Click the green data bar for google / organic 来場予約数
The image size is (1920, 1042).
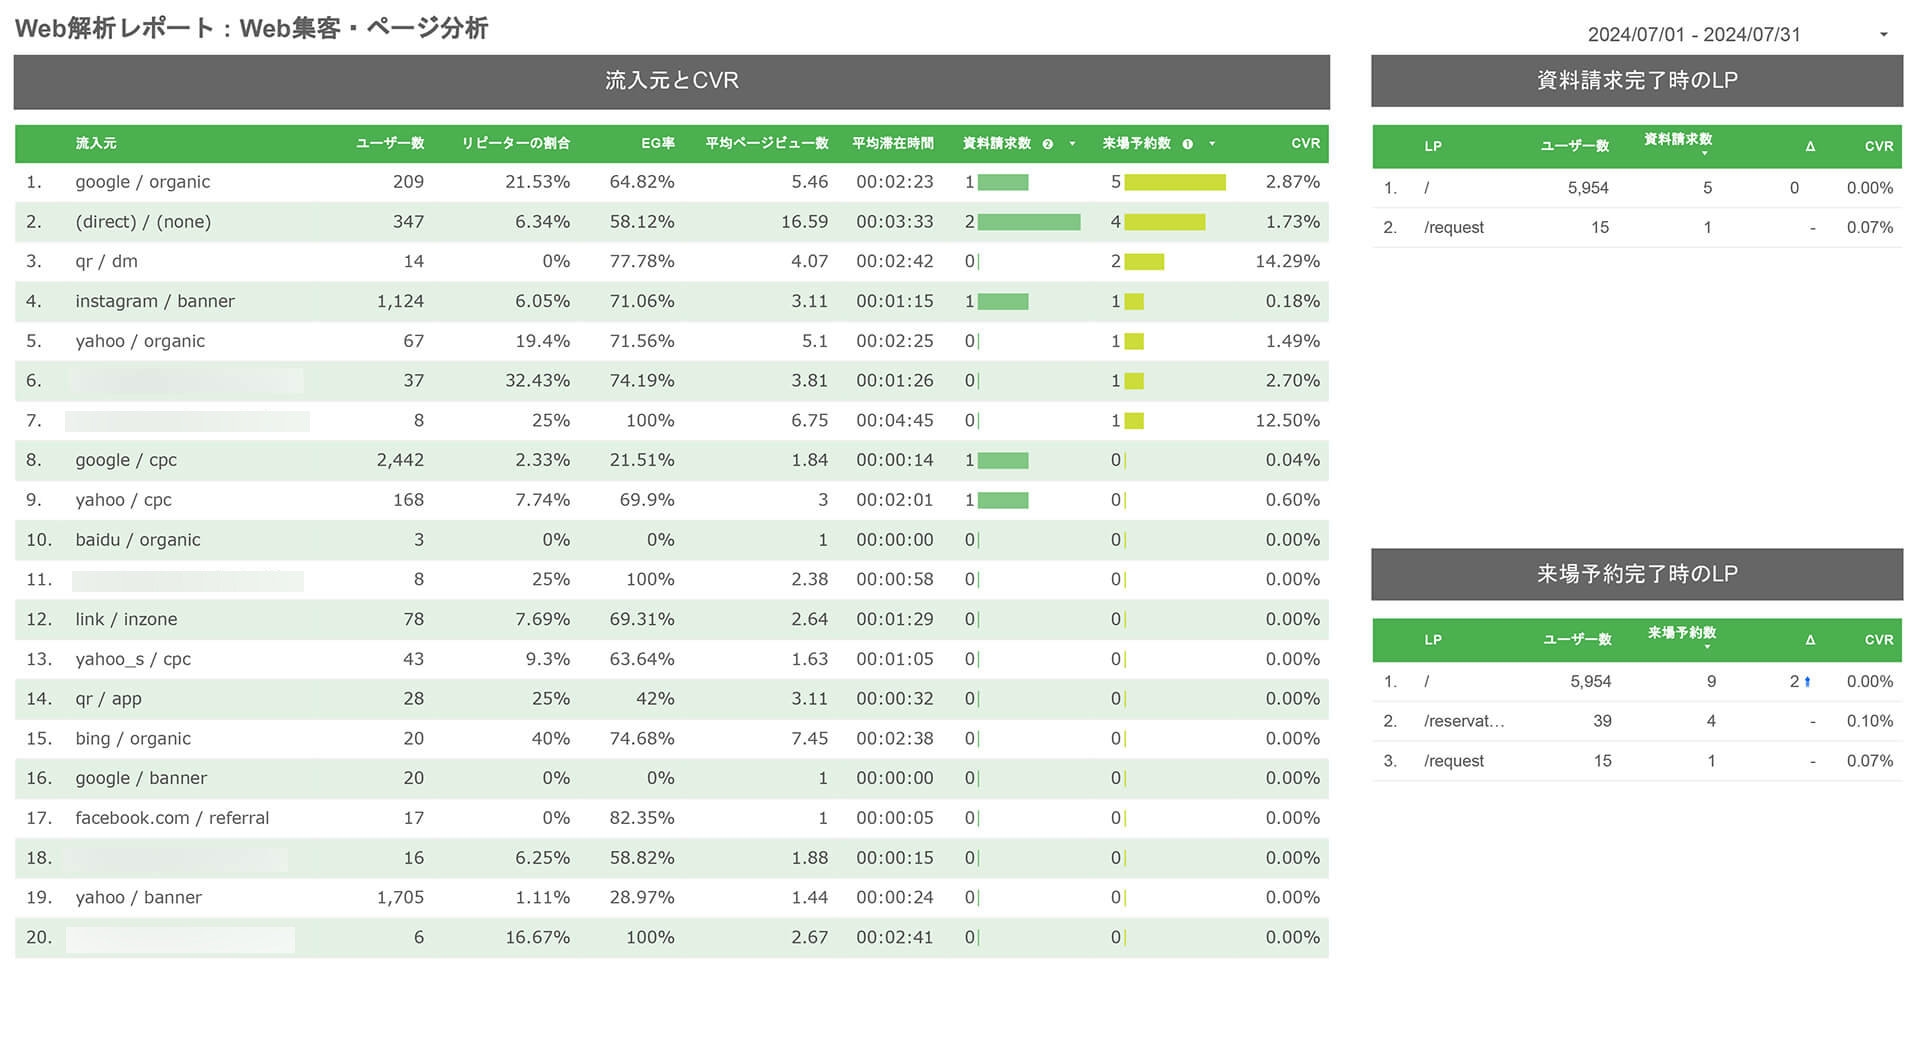click(x=1174, y=182)
